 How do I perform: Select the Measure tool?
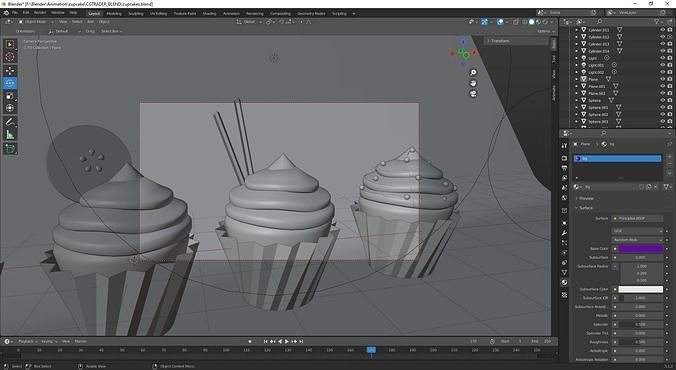click(x=10, y=135)
